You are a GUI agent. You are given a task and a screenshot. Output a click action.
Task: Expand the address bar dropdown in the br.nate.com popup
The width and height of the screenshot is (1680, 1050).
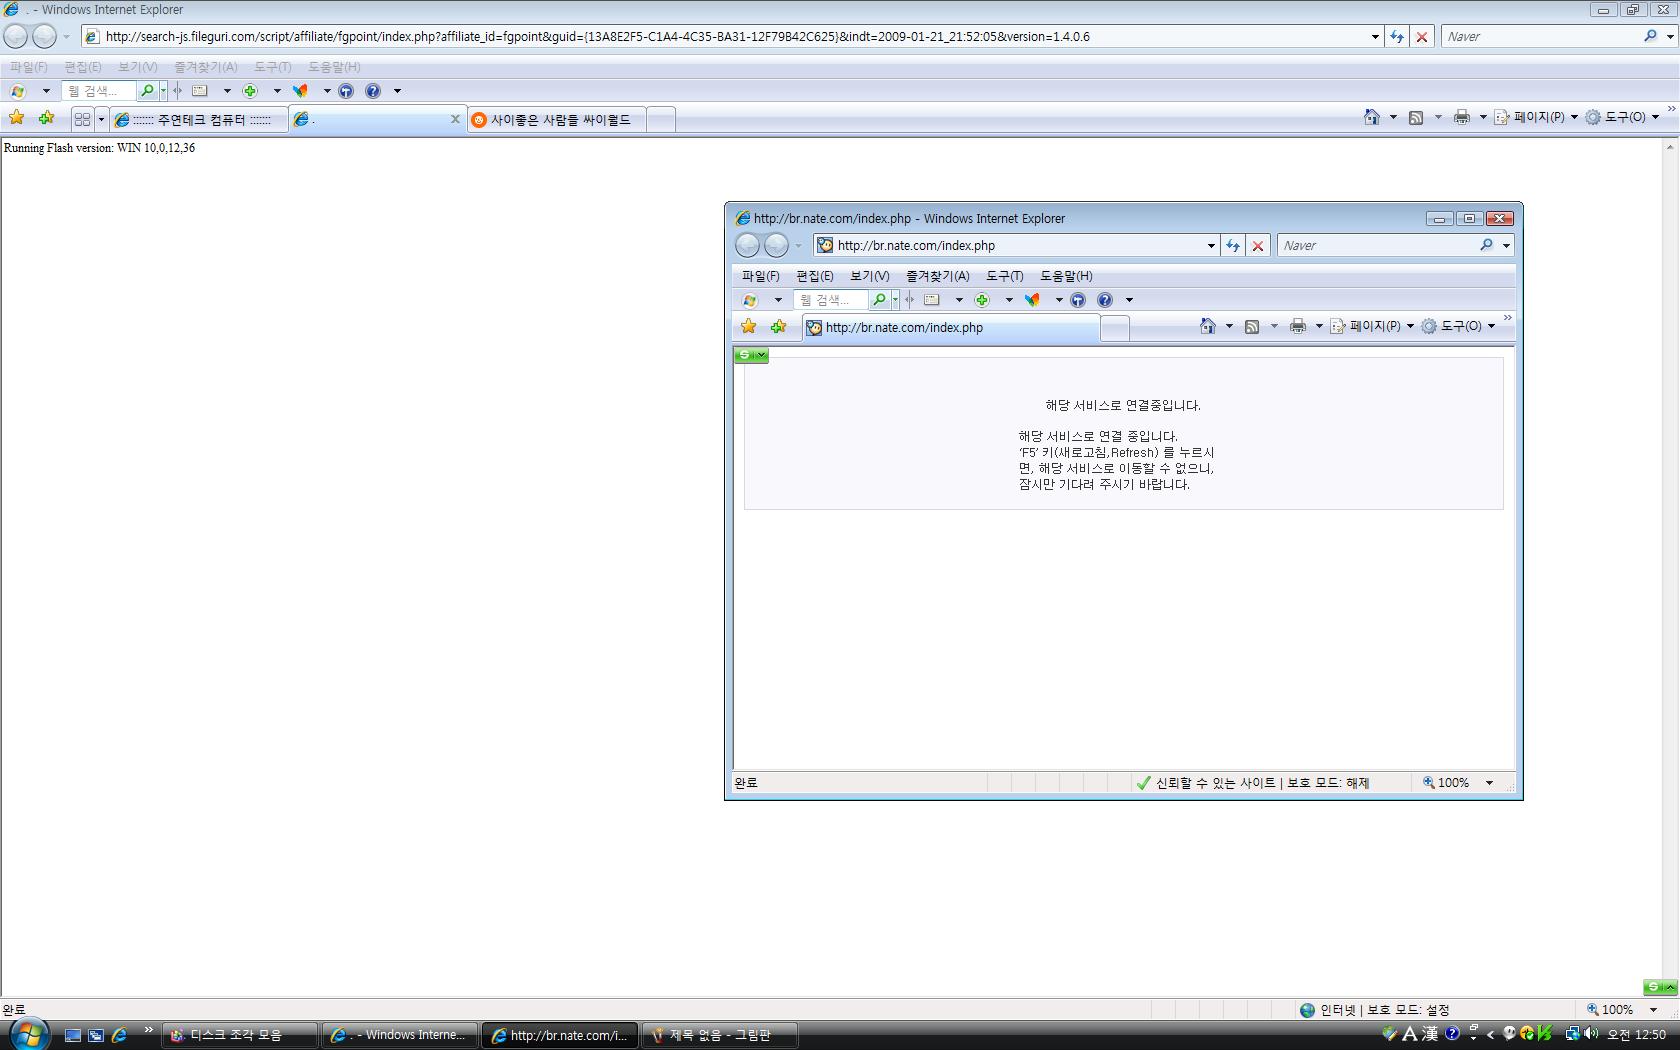click(1210, 246)
